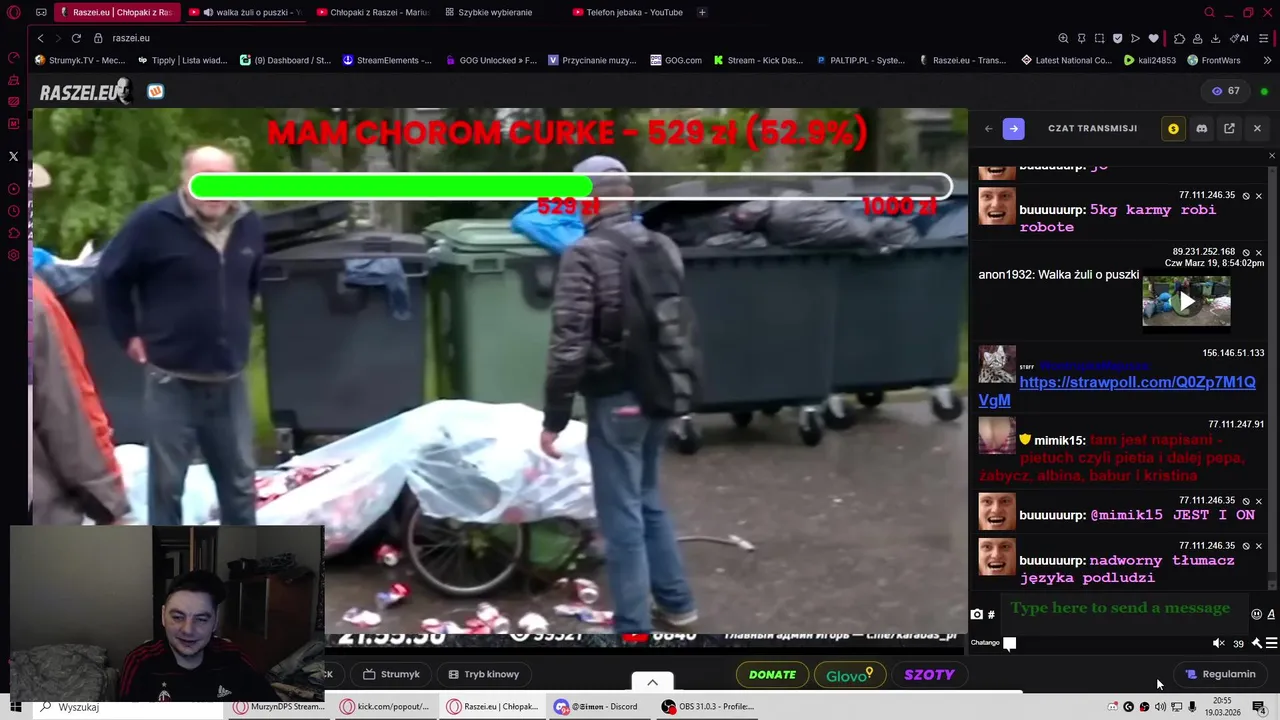Toggle chat sound mute speaker icon
The height and width of the screenshot is (720, 1280).
click(1218, 643)
